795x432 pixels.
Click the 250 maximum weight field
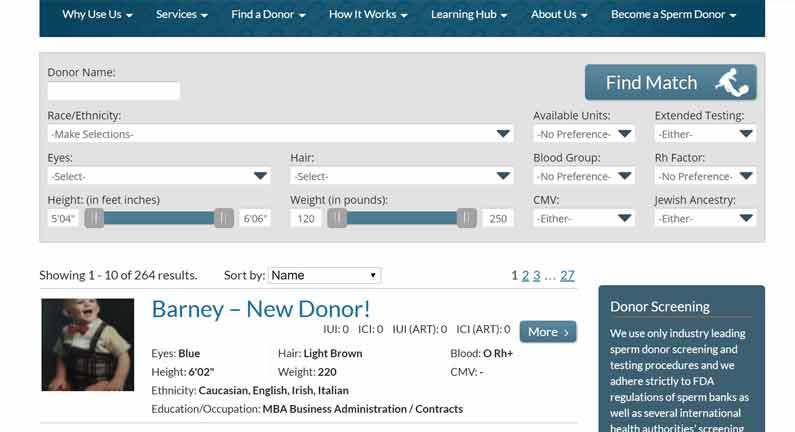tap(497, 219)
